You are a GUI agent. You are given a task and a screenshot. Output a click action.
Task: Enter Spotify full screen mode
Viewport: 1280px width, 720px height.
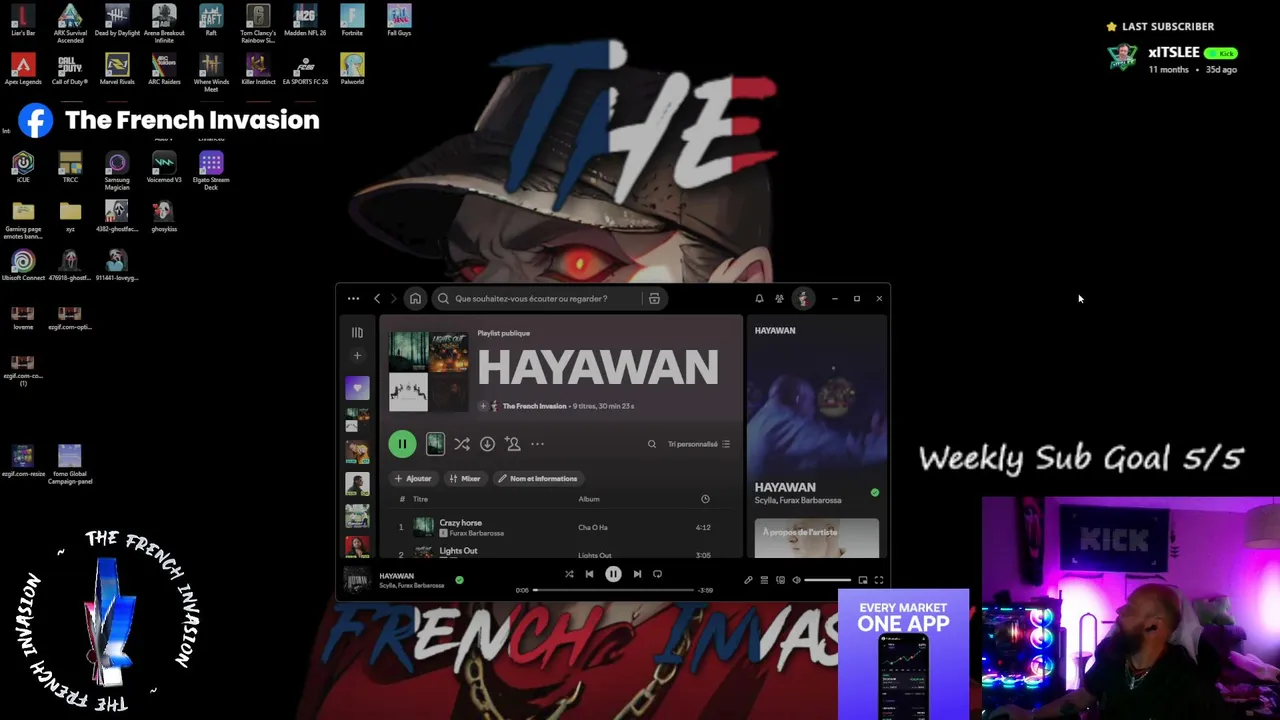click(x=879, y=580)
